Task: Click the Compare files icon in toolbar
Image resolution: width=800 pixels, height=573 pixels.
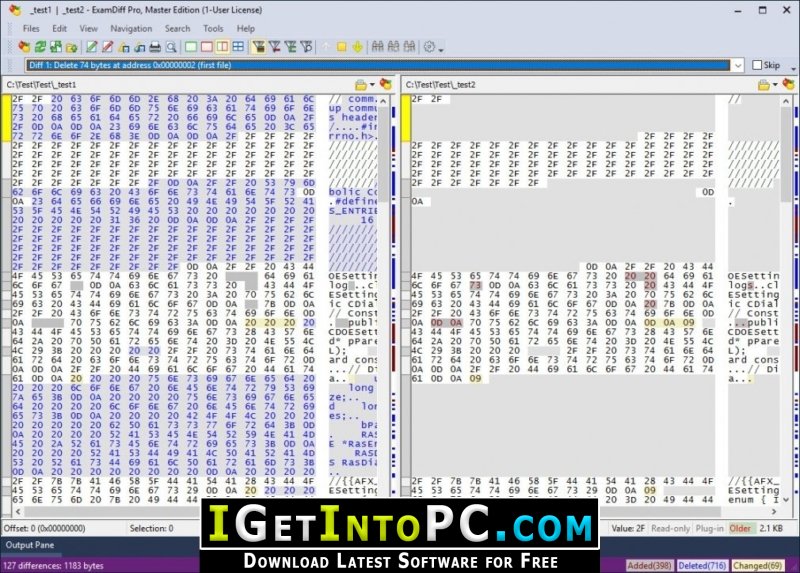Action: (x=24, y=47)
